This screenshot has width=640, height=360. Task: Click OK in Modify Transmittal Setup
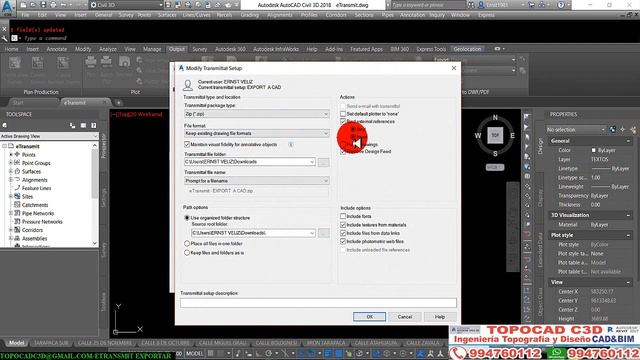pyautogui.click(x=369, y=317)
